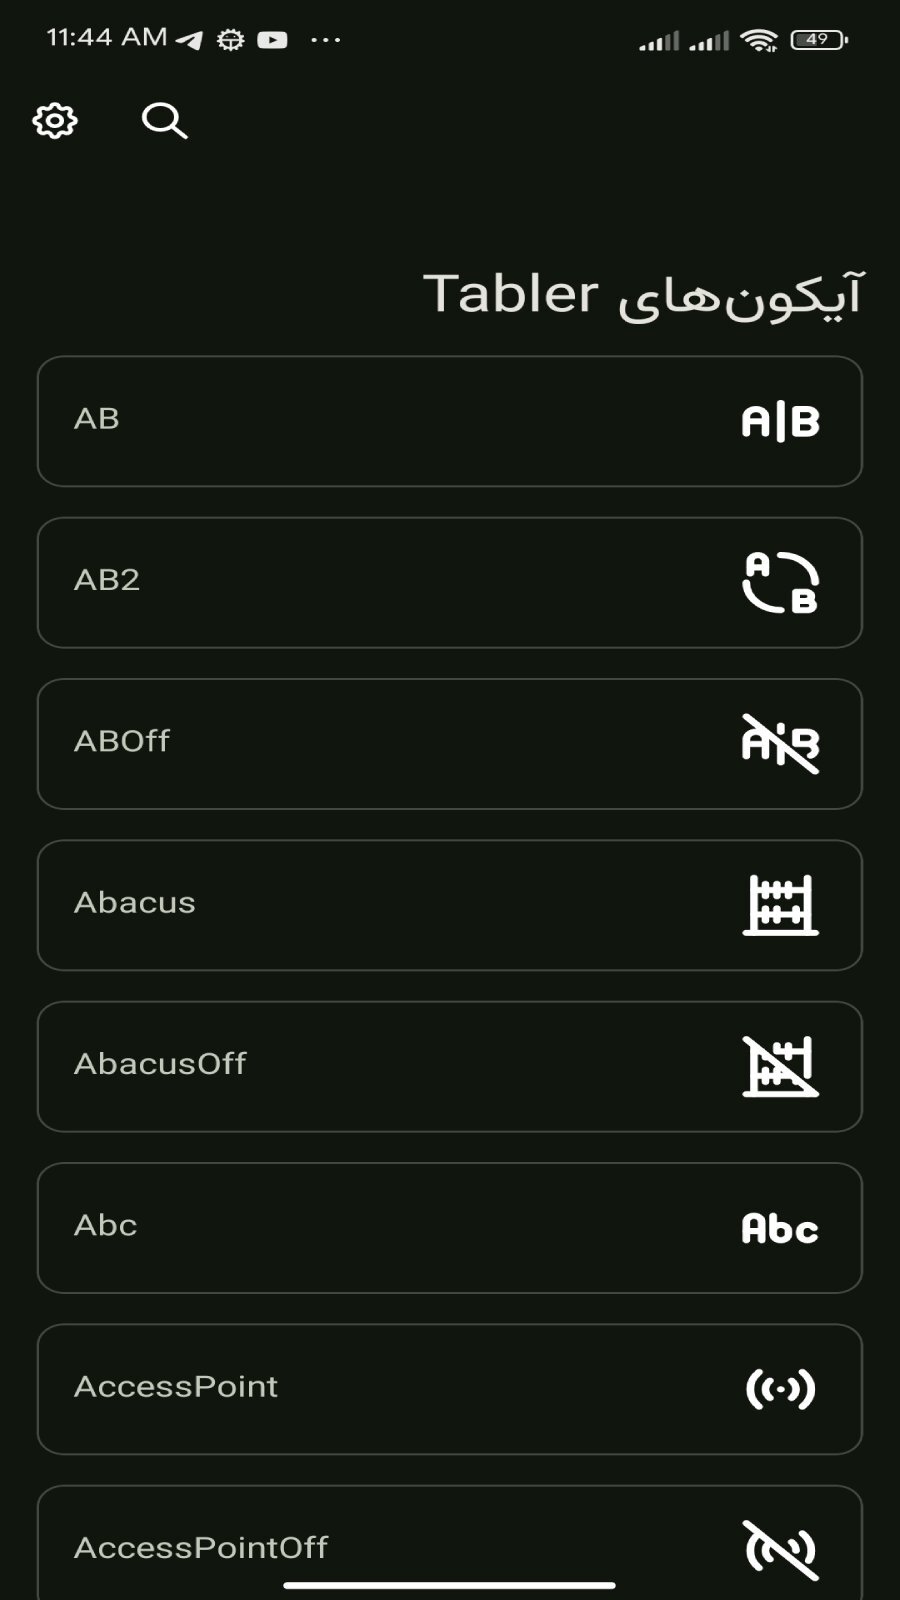Select the Abacus text label
900x1600 pixels.
pos(135,903)
